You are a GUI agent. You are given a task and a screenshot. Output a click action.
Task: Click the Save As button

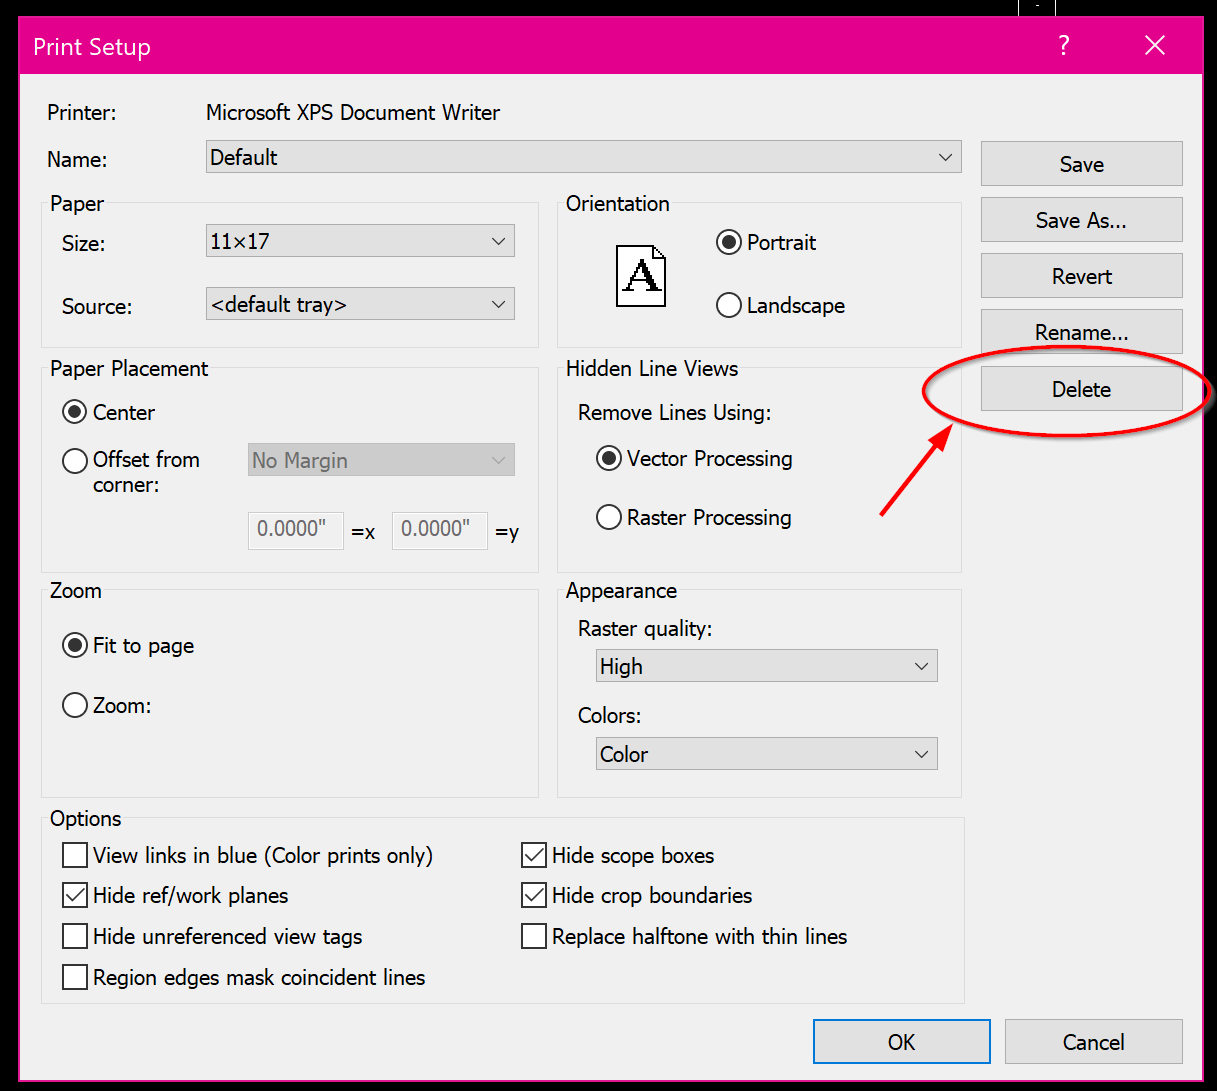[x=1081, y=219]
